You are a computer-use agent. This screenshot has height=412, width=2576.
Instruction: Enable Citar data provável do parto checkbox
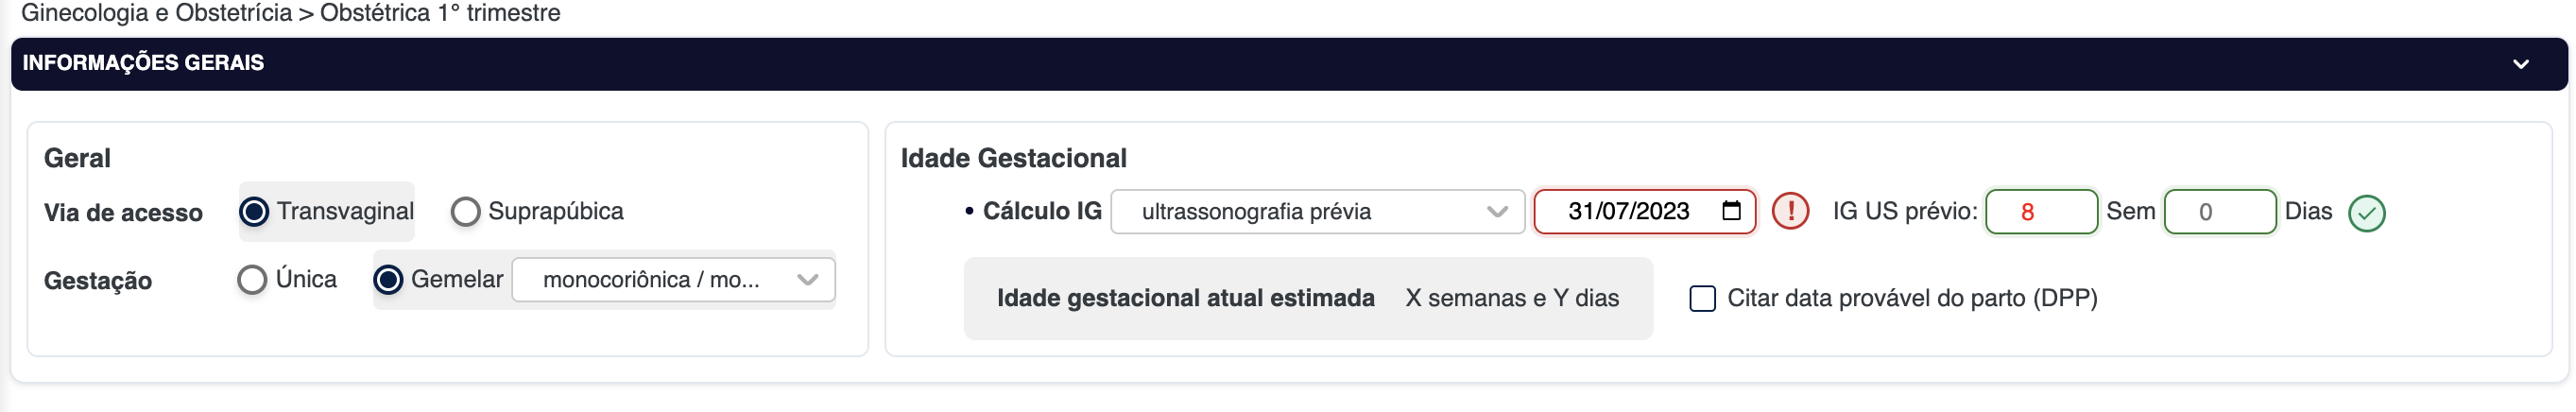[1702, 299]
